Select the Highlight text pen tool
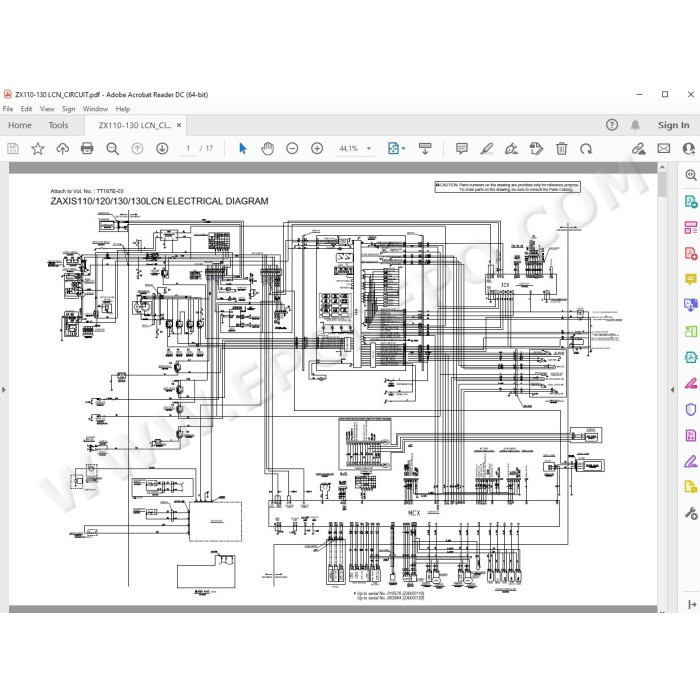 click(x=487, y=148)
